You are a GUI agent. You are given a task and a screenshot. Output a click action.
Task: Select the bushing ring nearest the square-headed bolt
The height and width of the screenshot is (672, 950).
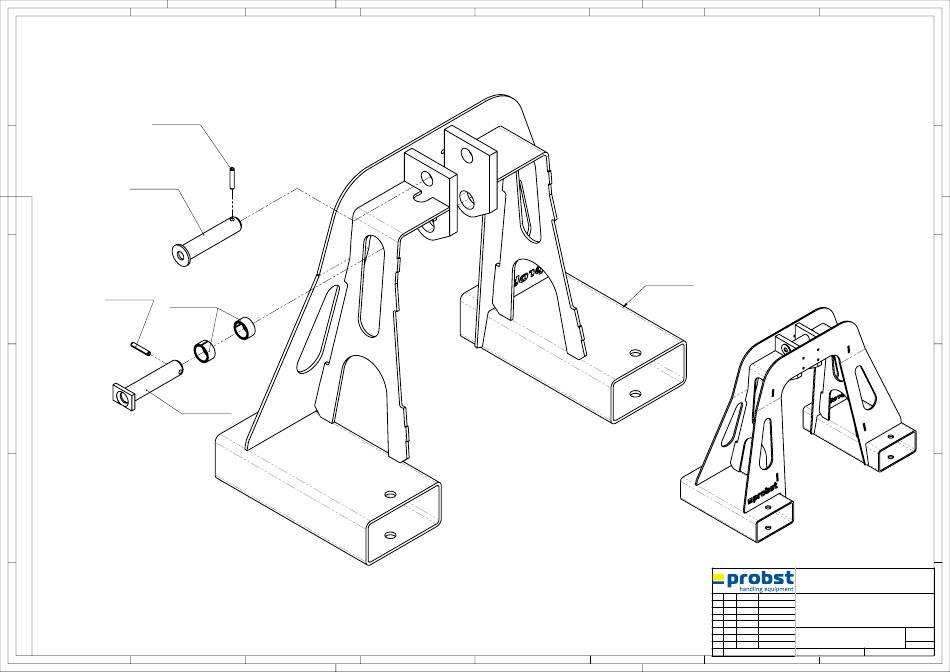tap(204, 351)
